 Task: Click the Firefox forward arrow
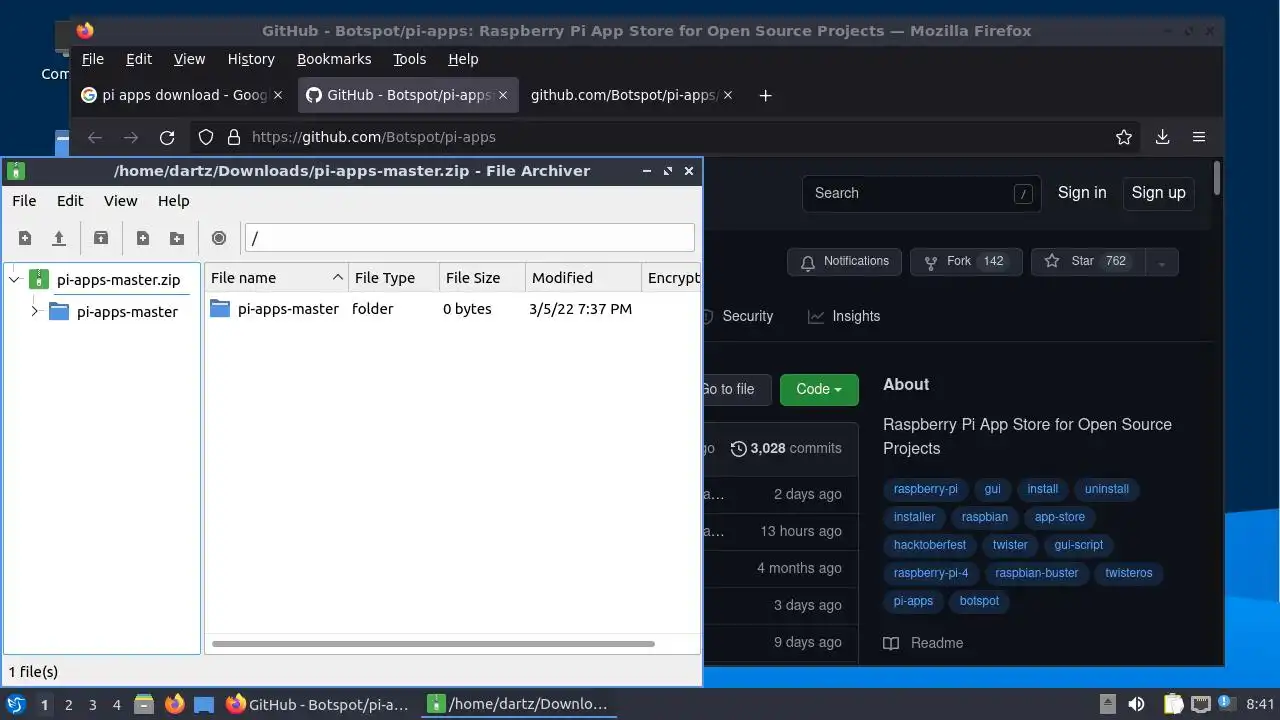tap(131, 137)
